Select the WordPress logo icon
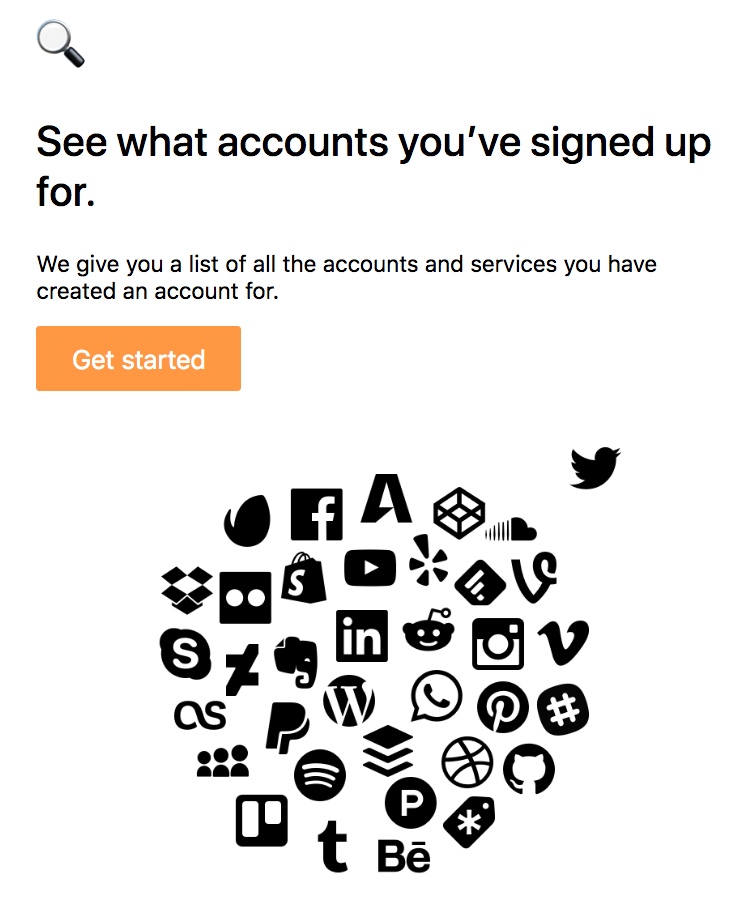The height and width of the screenshot is (908, 752). pyautogui.click(x=349, y=701)
